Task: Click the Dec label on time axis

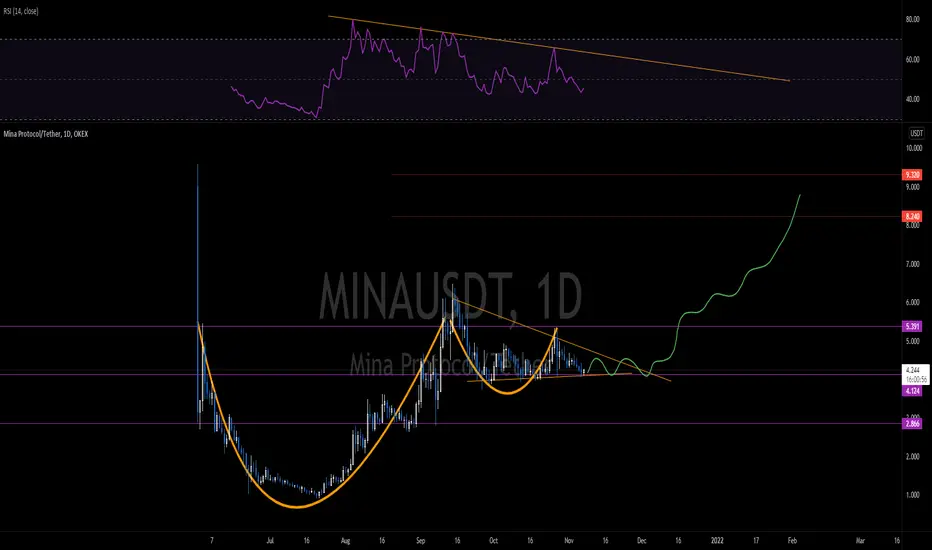Action: tap(641, 540)
